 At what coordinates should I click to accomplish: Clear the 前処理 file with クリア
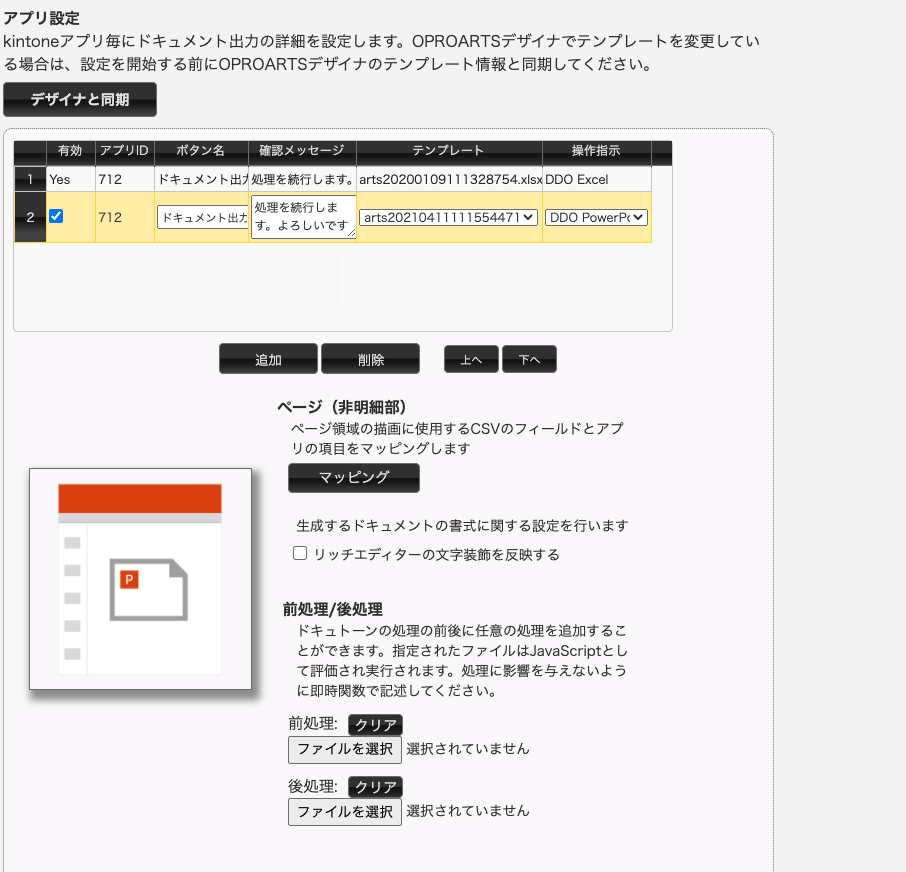click(376, 724)
